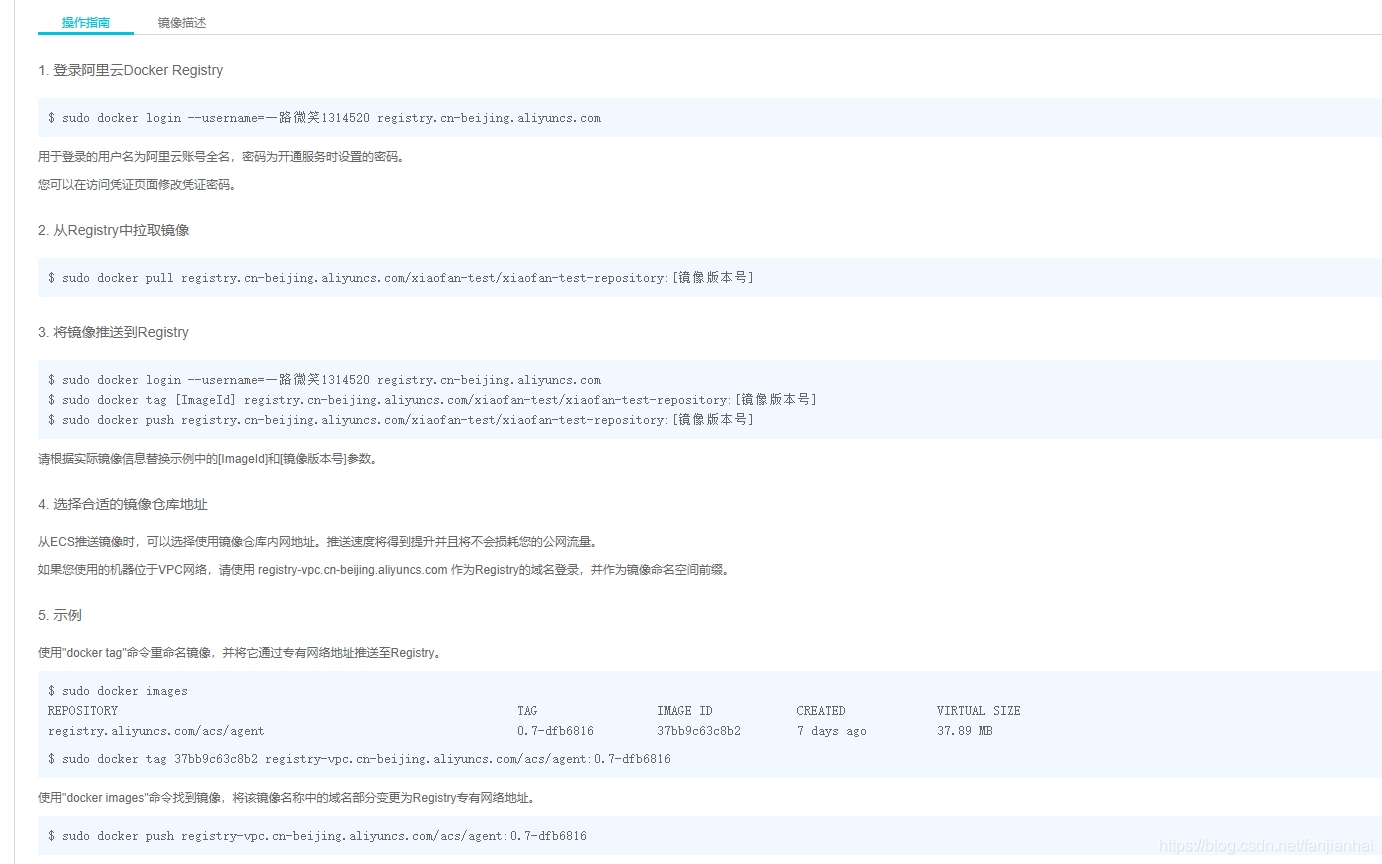
Task: Click the 'sudo docker images' command line
Action: coord(118,691)
